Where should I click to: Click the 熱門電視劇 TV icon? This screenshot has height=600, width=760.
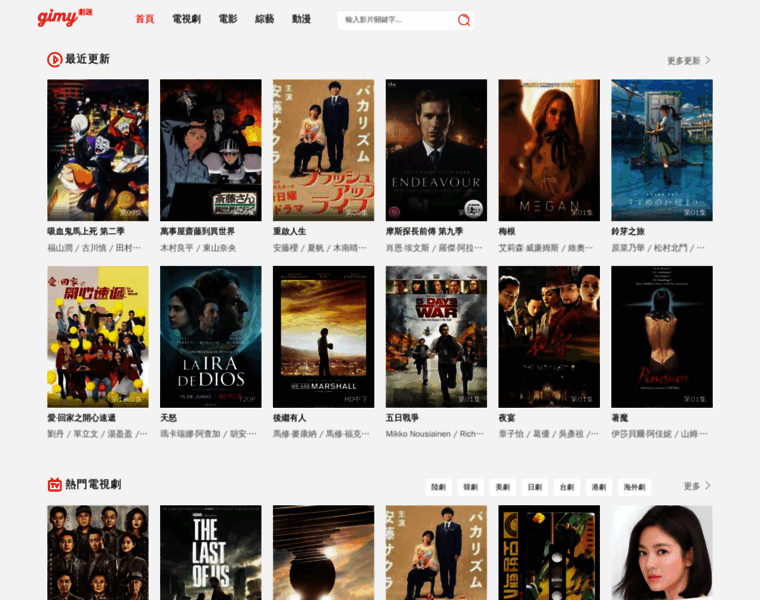54,484
